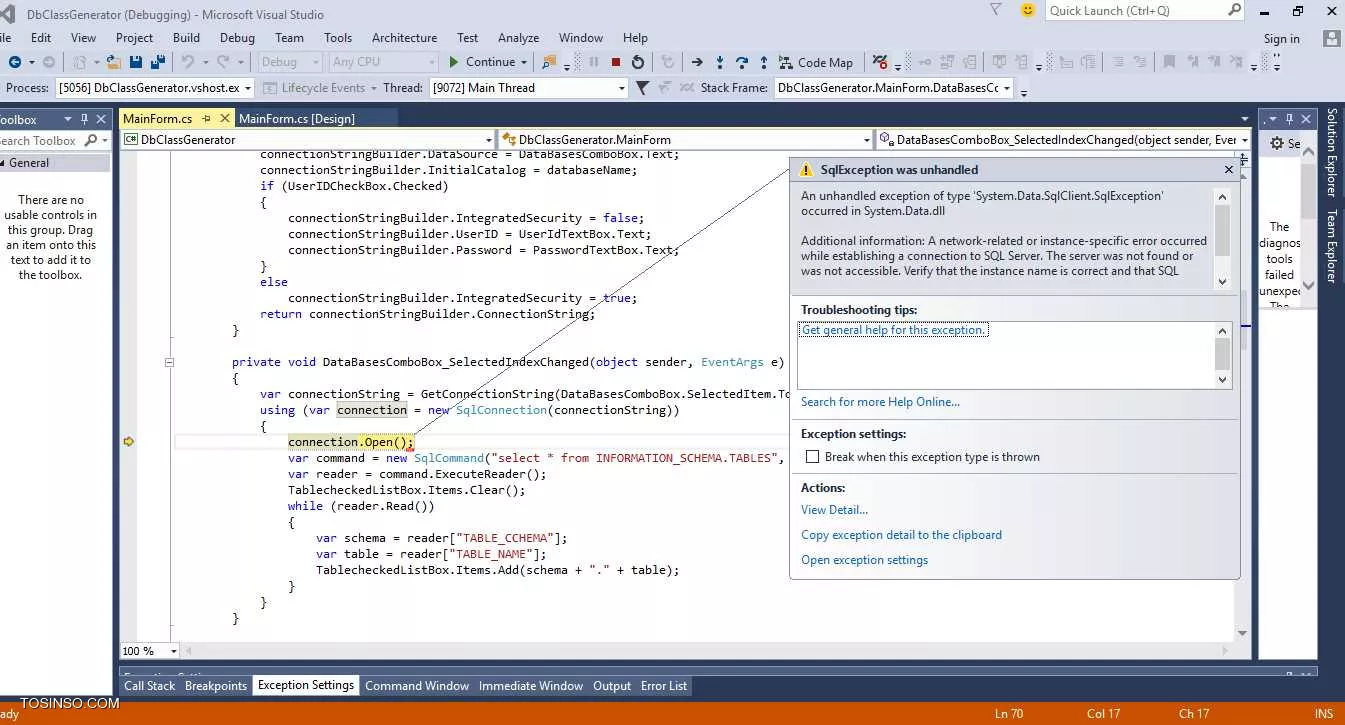1345x725 pixels.
Task: Open the Command Window tab
Action: (417, 686)
